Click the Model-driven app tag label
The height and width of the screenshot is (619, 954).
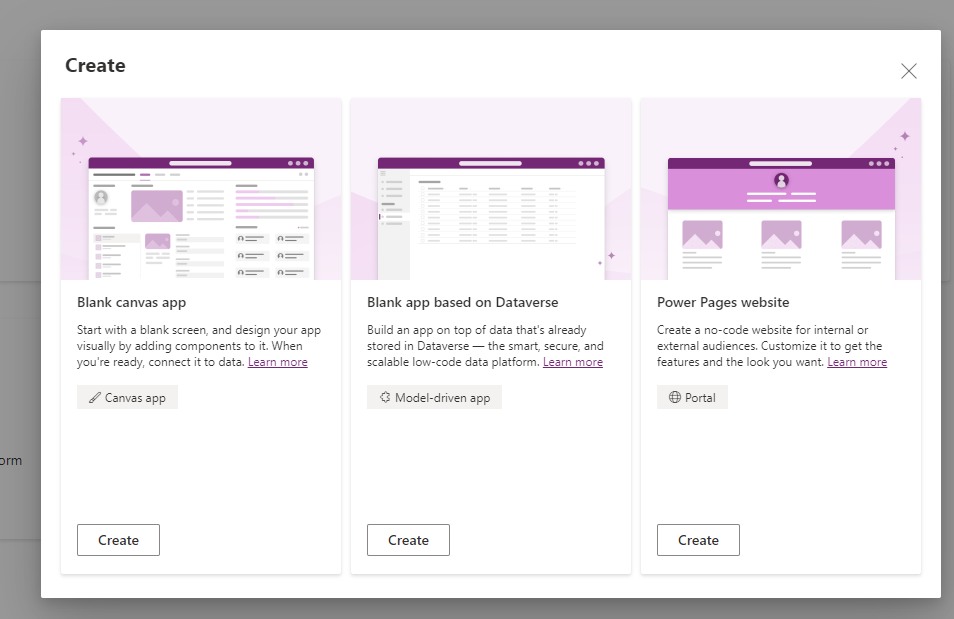coord(442,398)
